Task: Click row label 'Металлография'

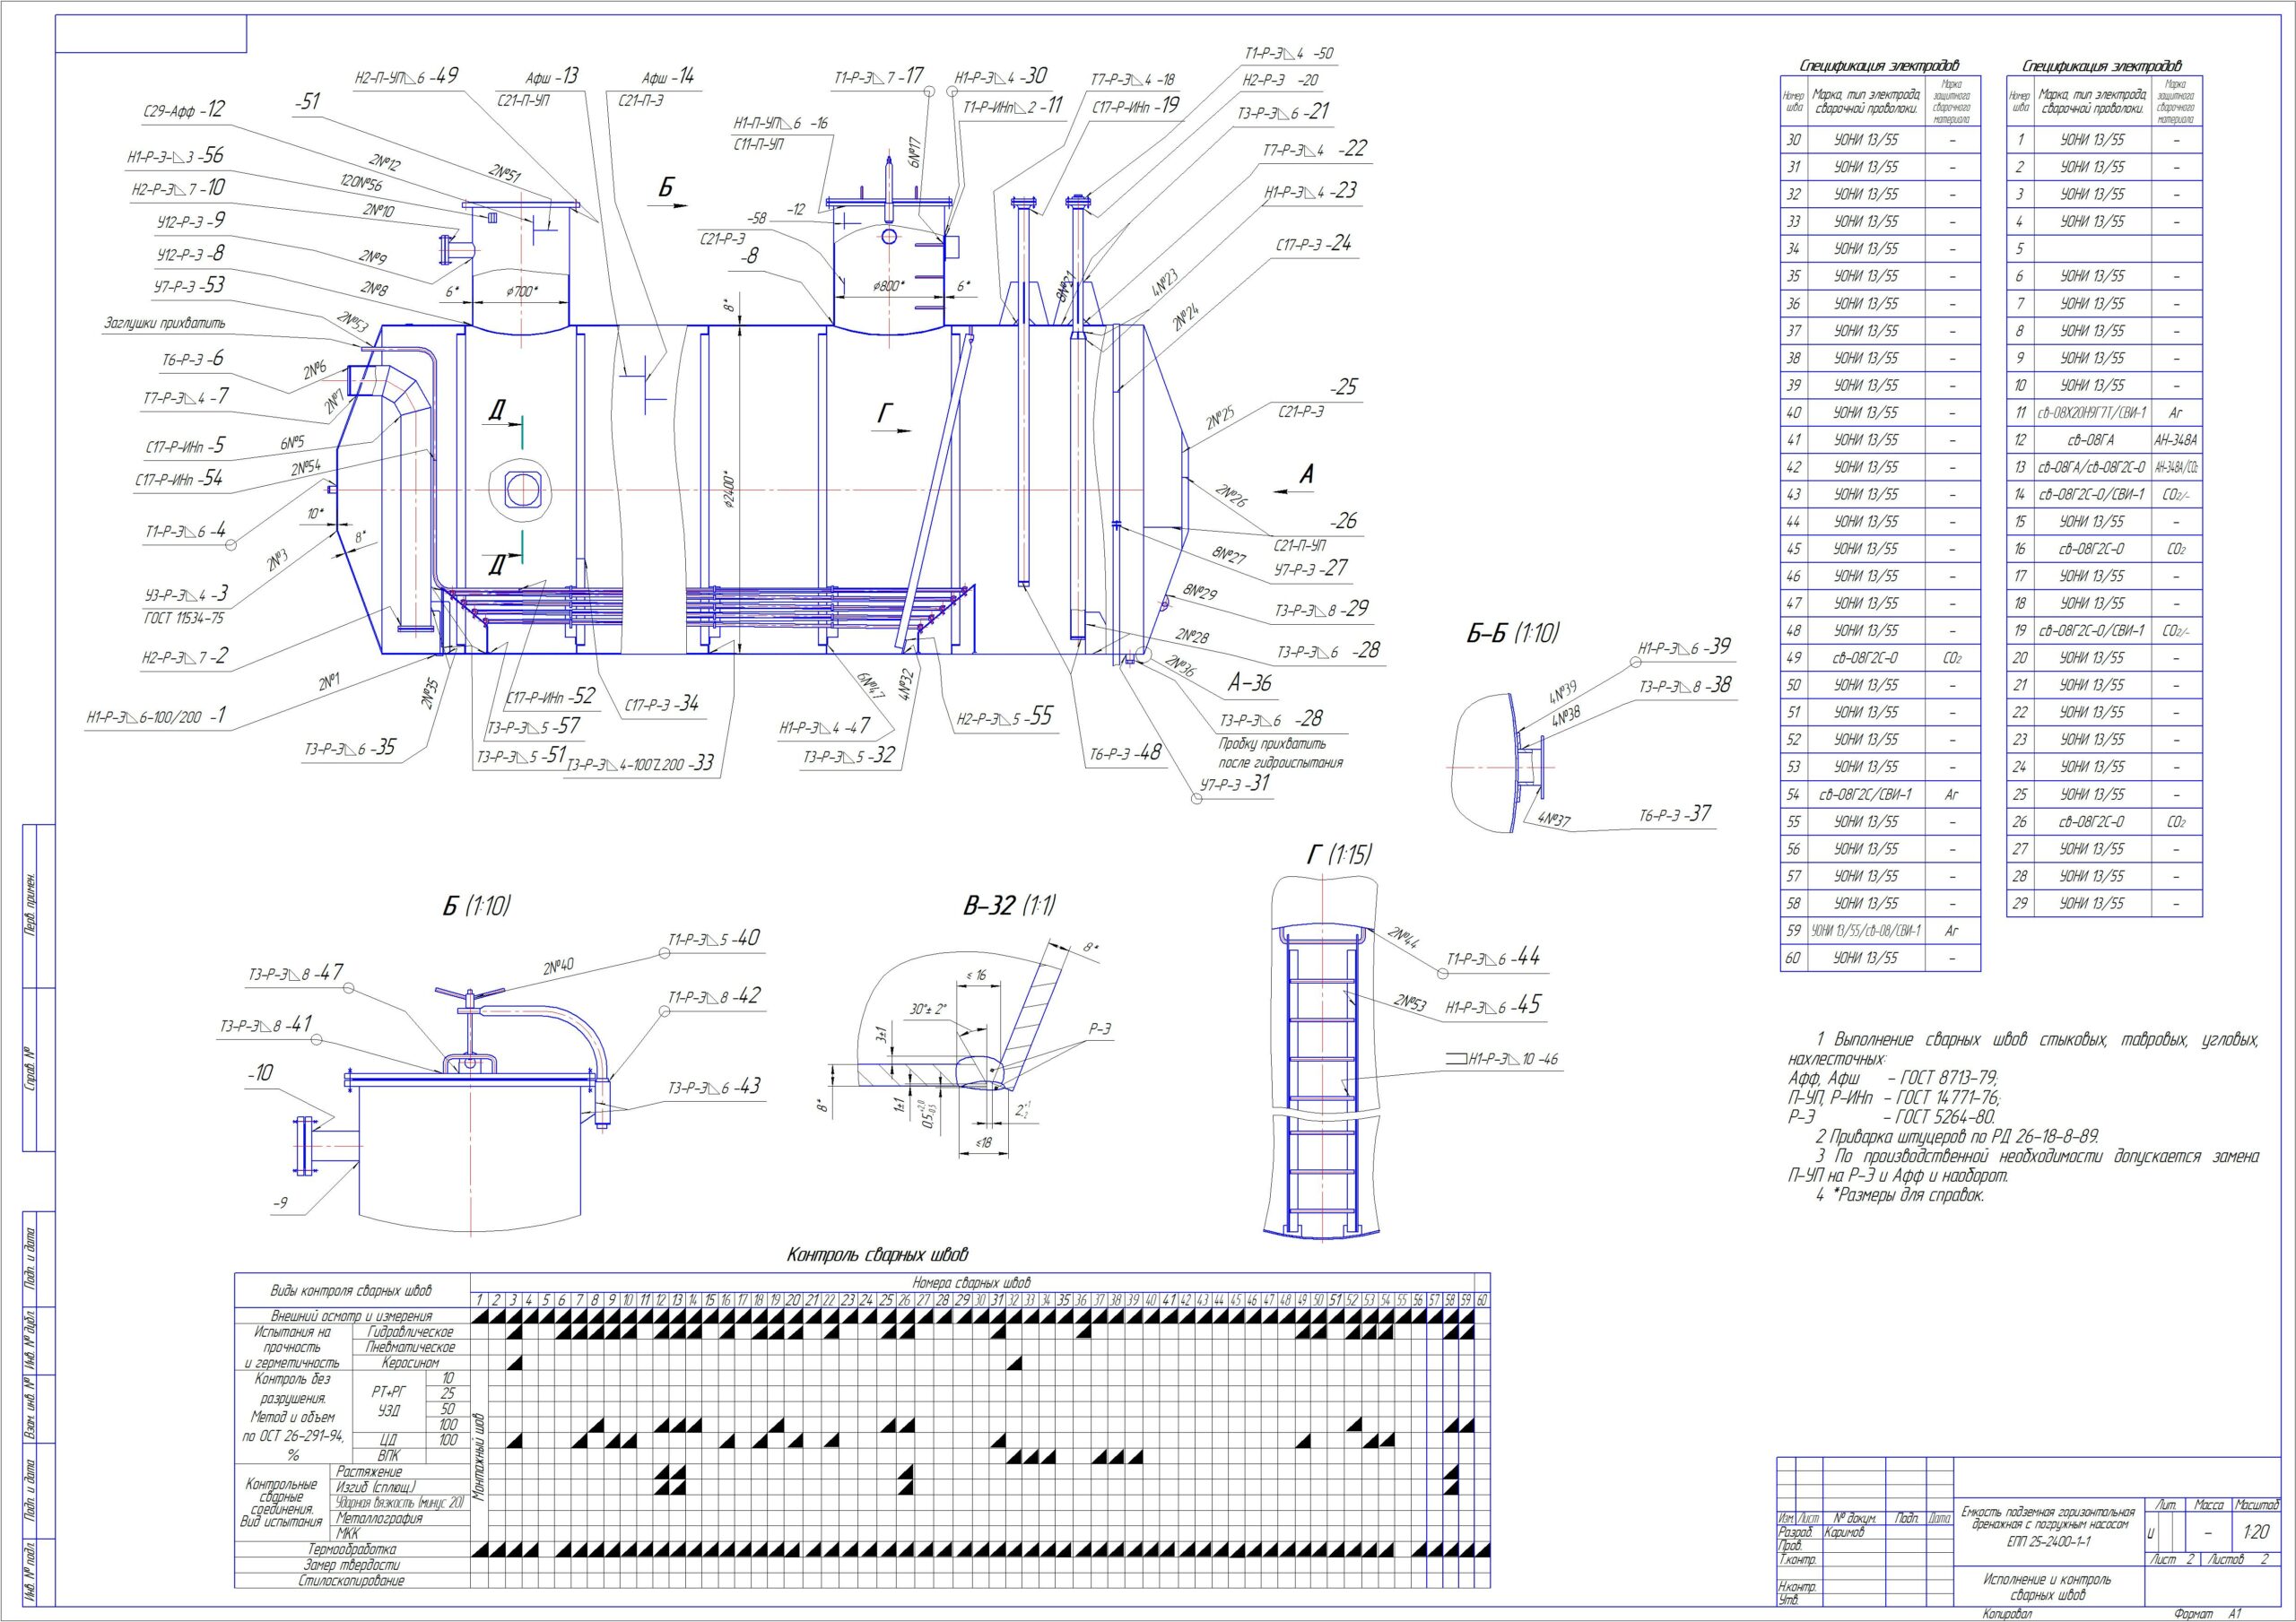Action: point(379,1518)
